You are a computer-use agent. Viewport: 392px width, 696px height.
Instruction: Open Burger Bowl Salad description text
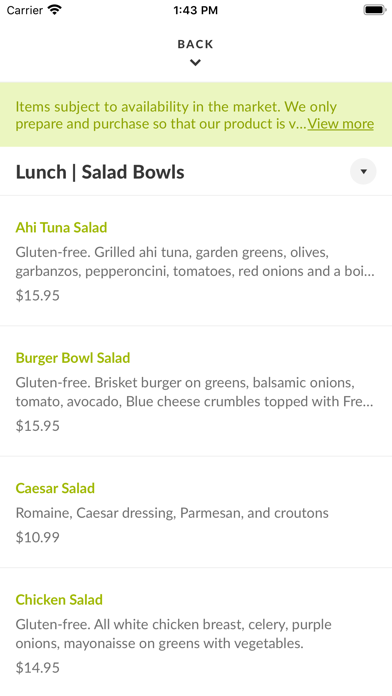coord(194,392)
